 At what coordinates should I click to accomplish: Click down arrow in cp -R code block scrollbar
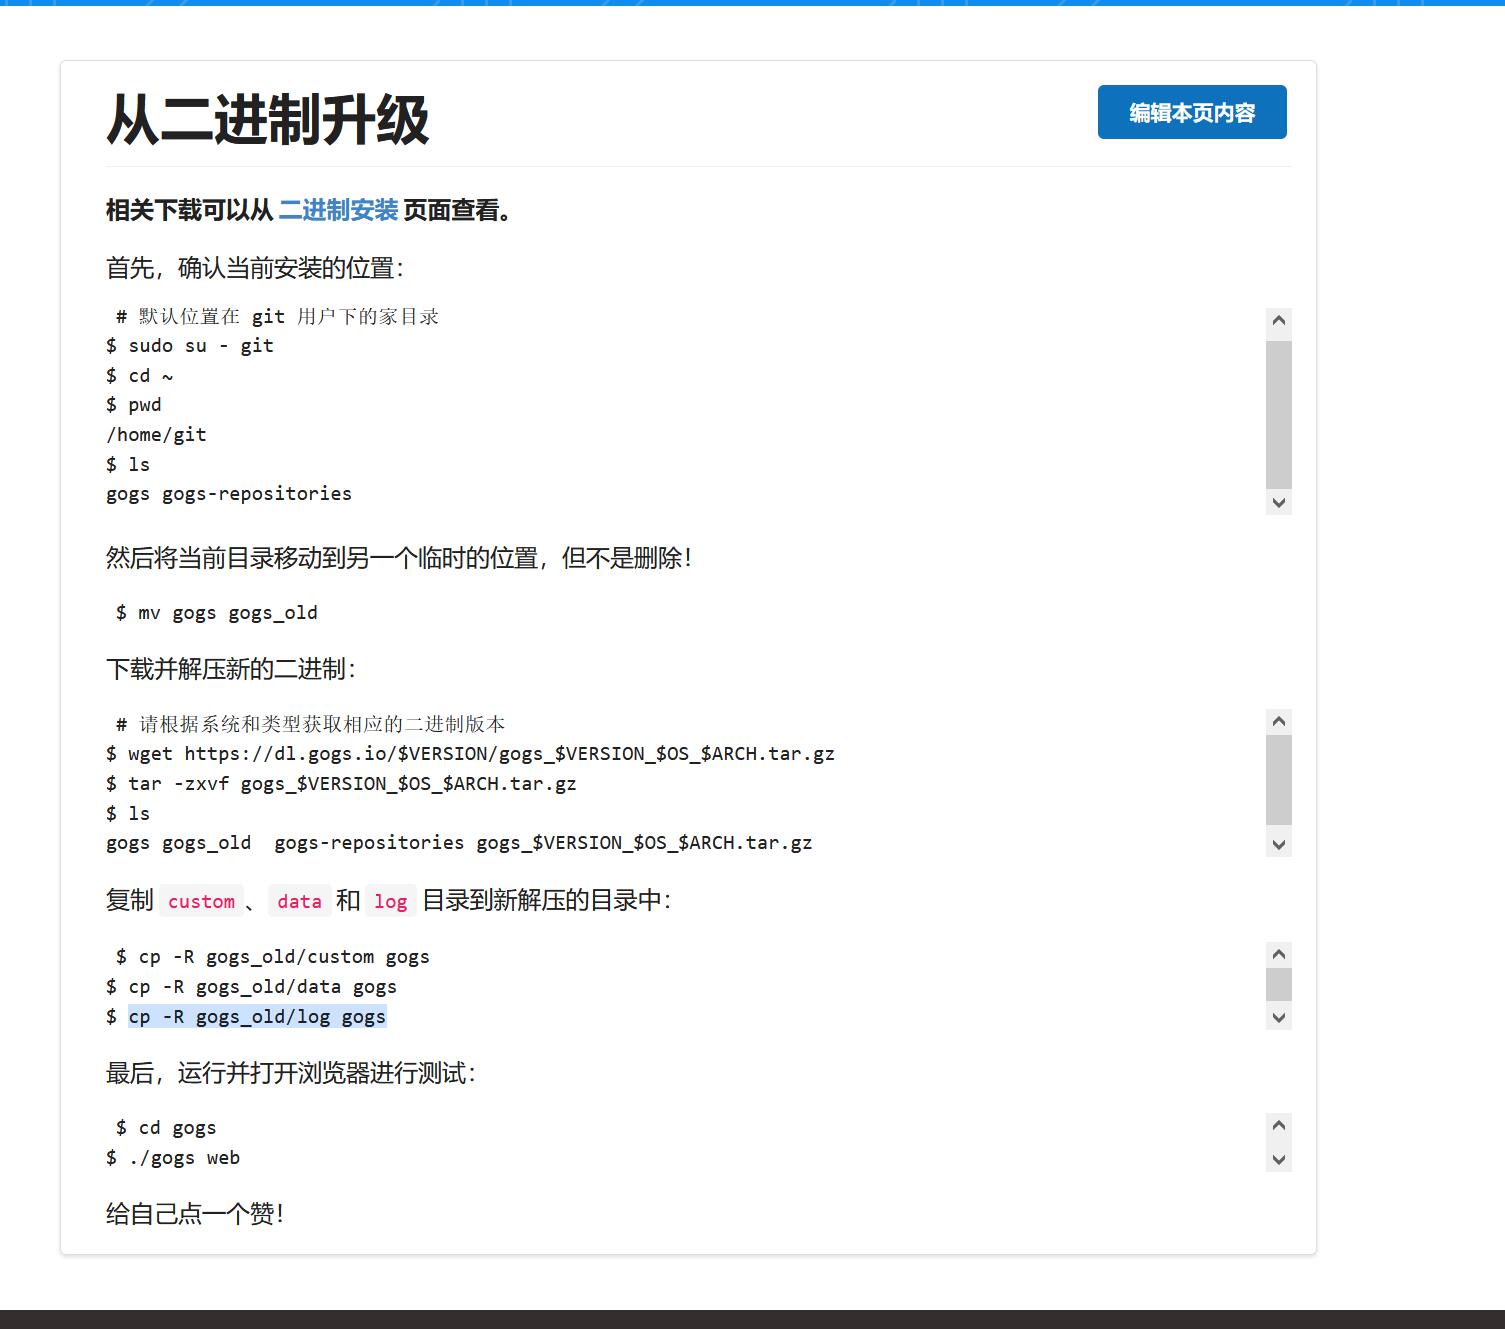(x=1278, y=1018)
